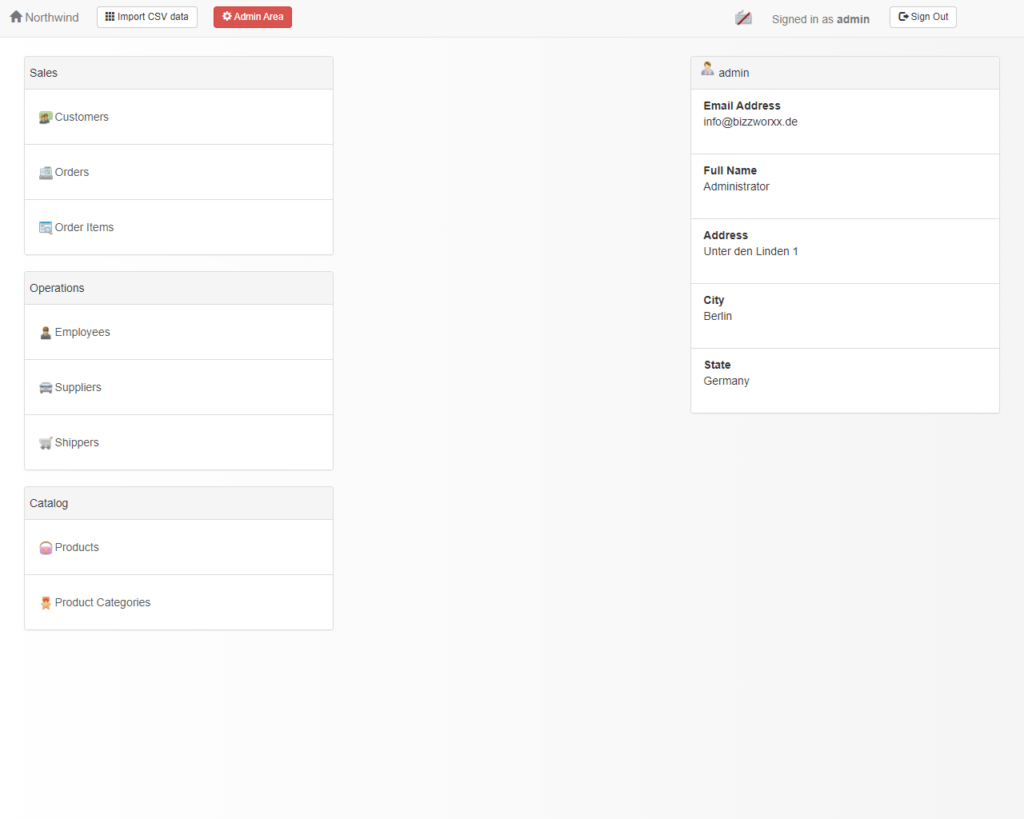Click the Operations panel heading
Screen dimensions: 1024x819
click(57, 288)
